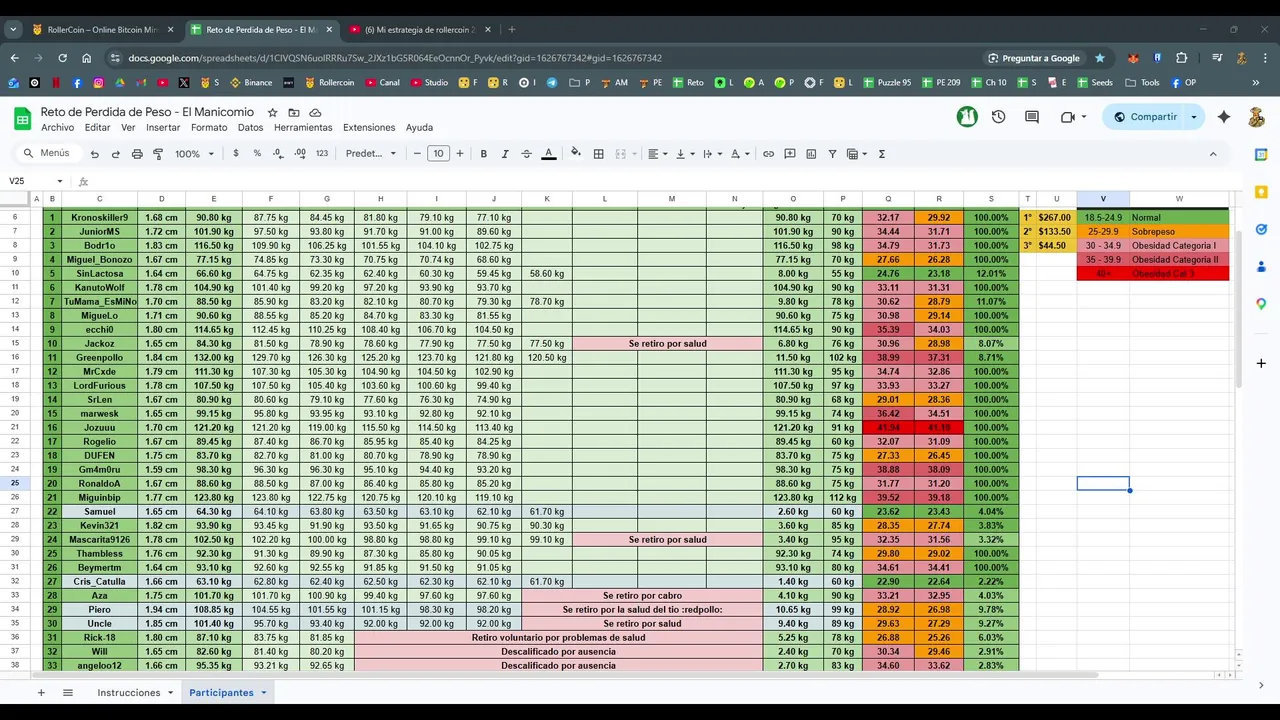Screen dimensions: 1280x720
Task: Open the text wrapping dropdown
Action: coord(711,154)
